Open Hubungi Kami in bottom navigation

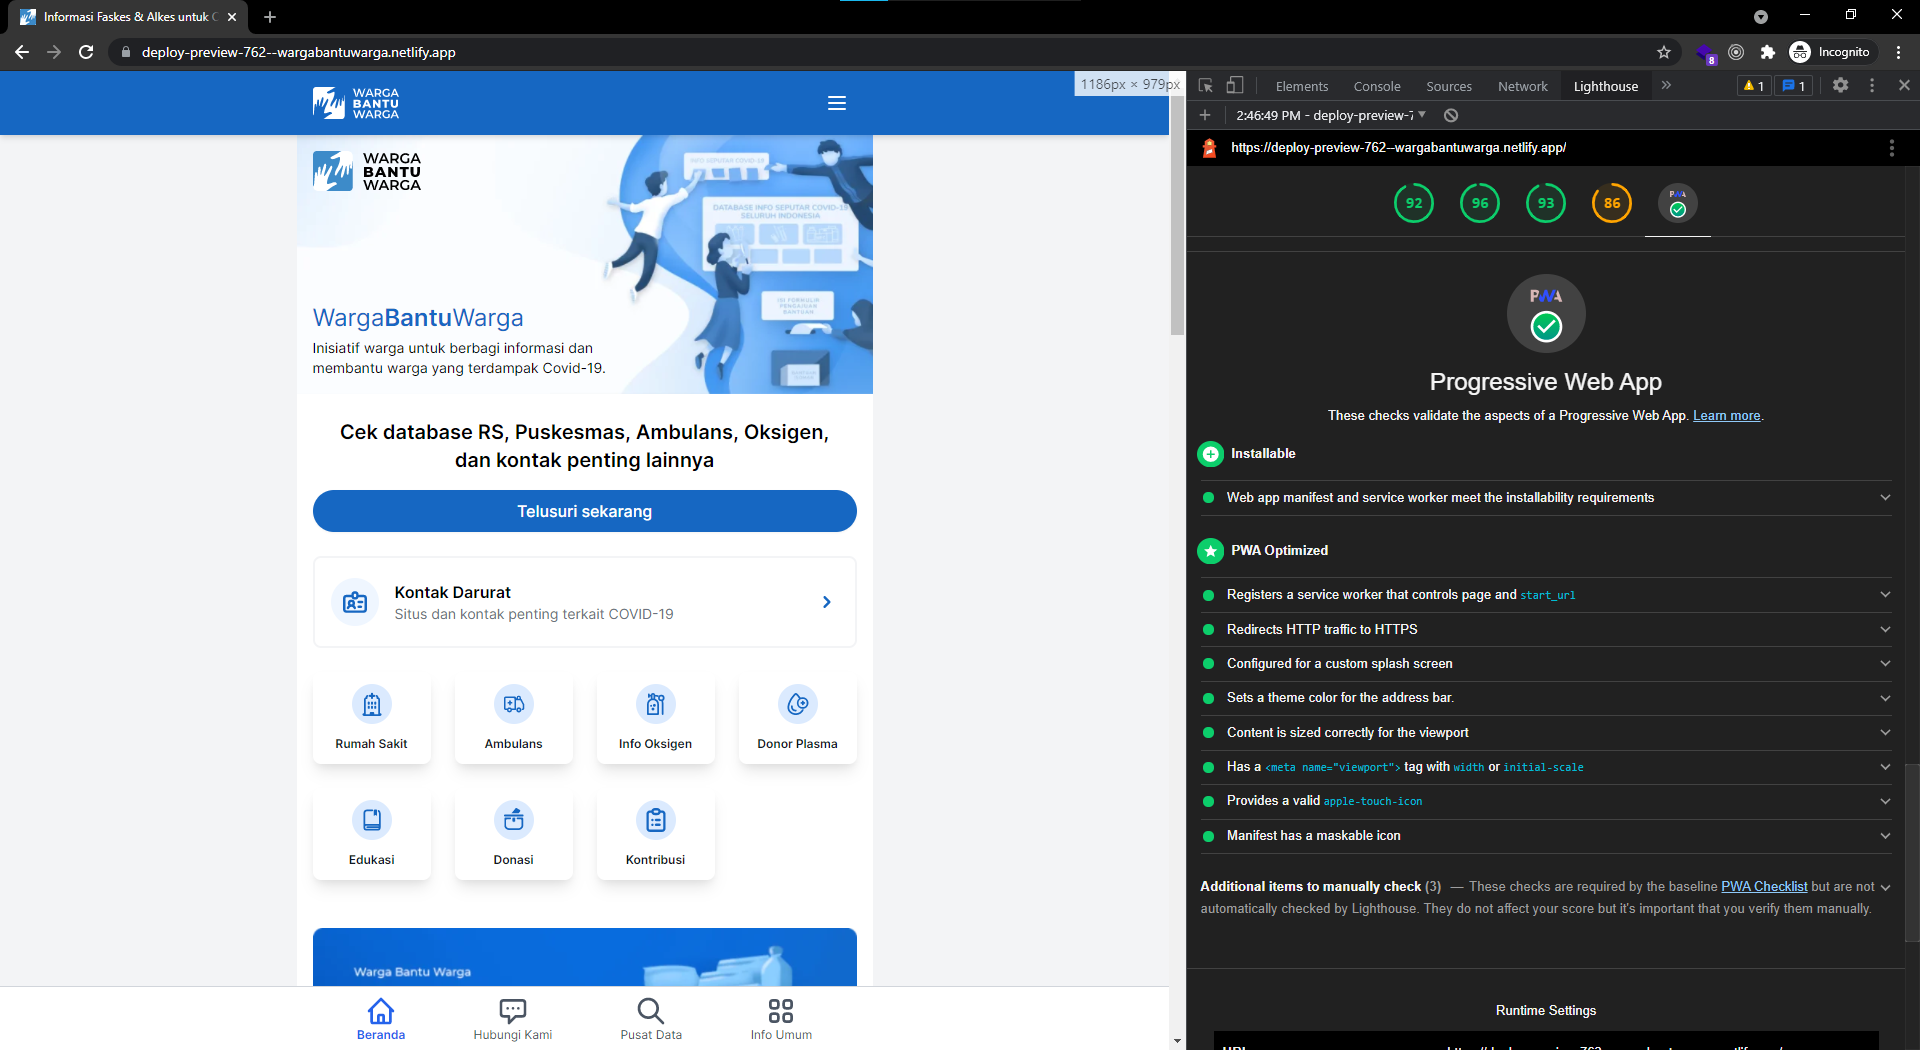[x=513, y=1019]
